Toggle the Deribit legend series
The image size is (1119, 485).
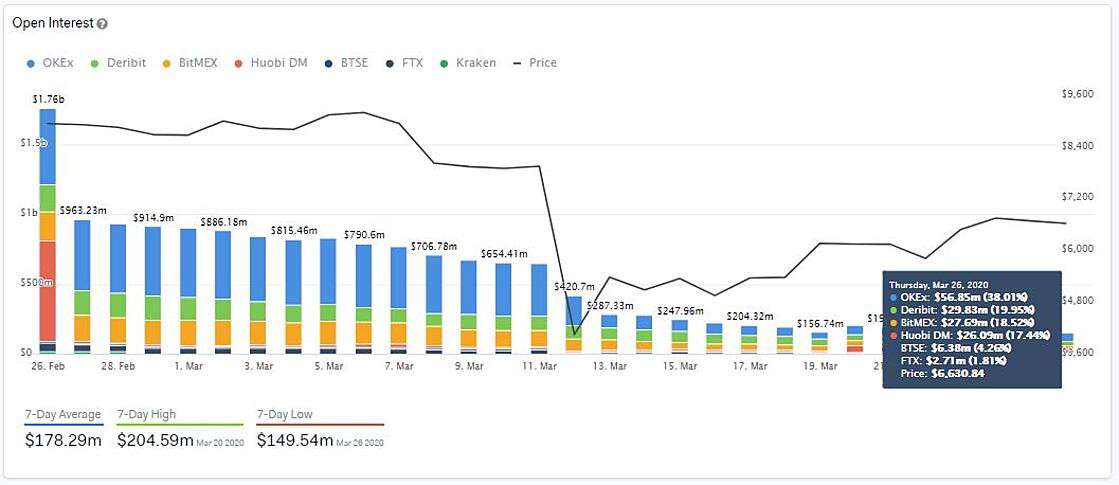coord(118,63)
